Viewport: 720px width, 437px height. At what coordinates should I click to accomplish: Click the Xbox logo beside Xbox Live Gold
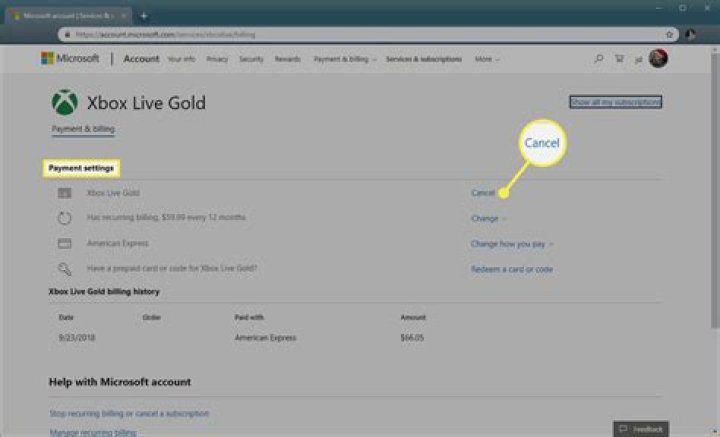pos(63,105)
